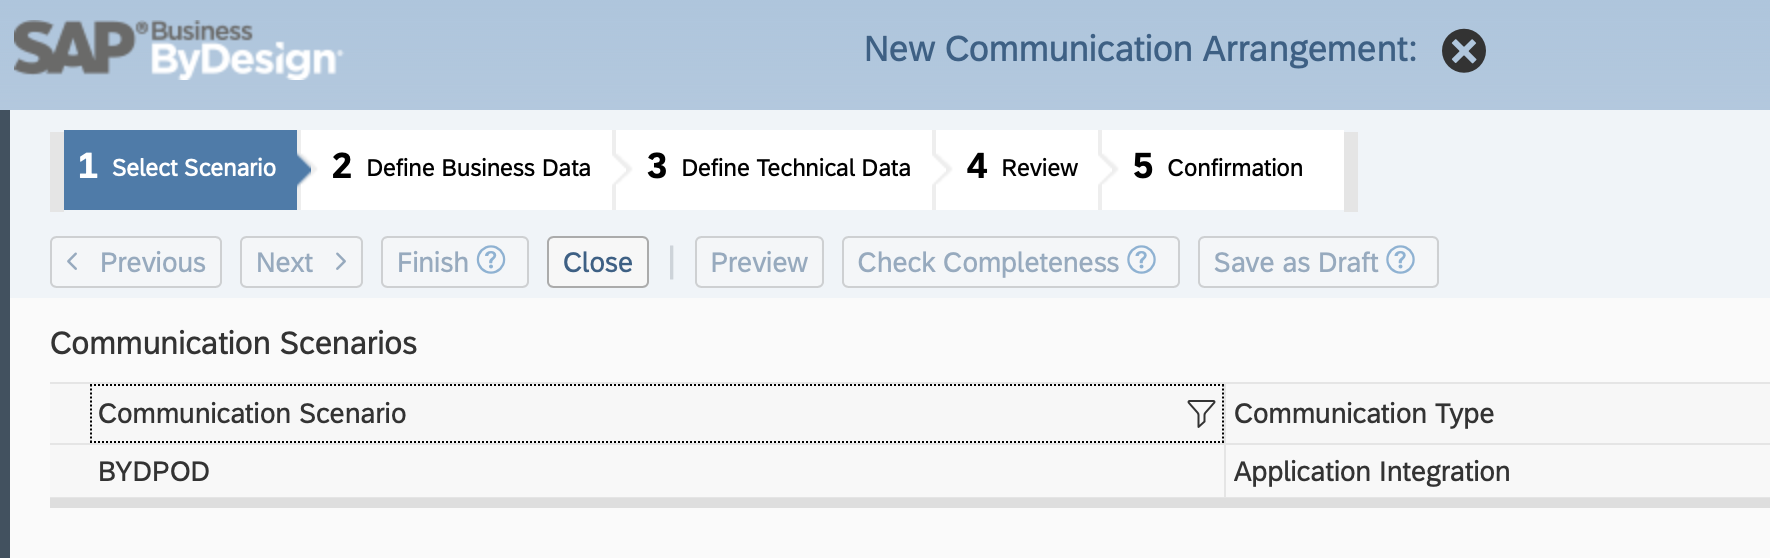Click the Communication Scenario column header

coord(656,413)
